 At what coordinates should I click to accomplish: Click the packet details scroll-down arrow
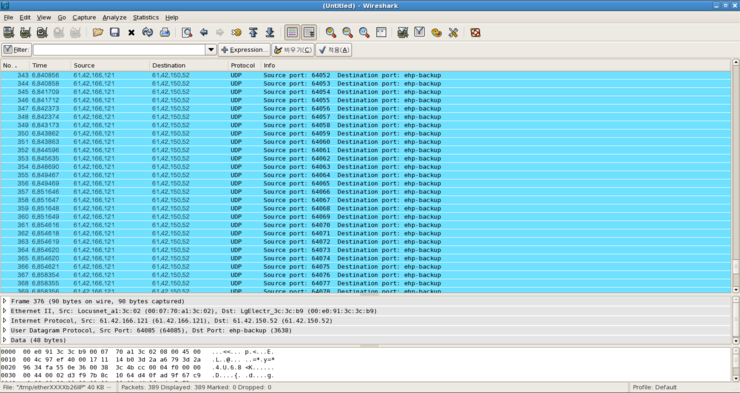pyautogui.click(x=735, y=341)
